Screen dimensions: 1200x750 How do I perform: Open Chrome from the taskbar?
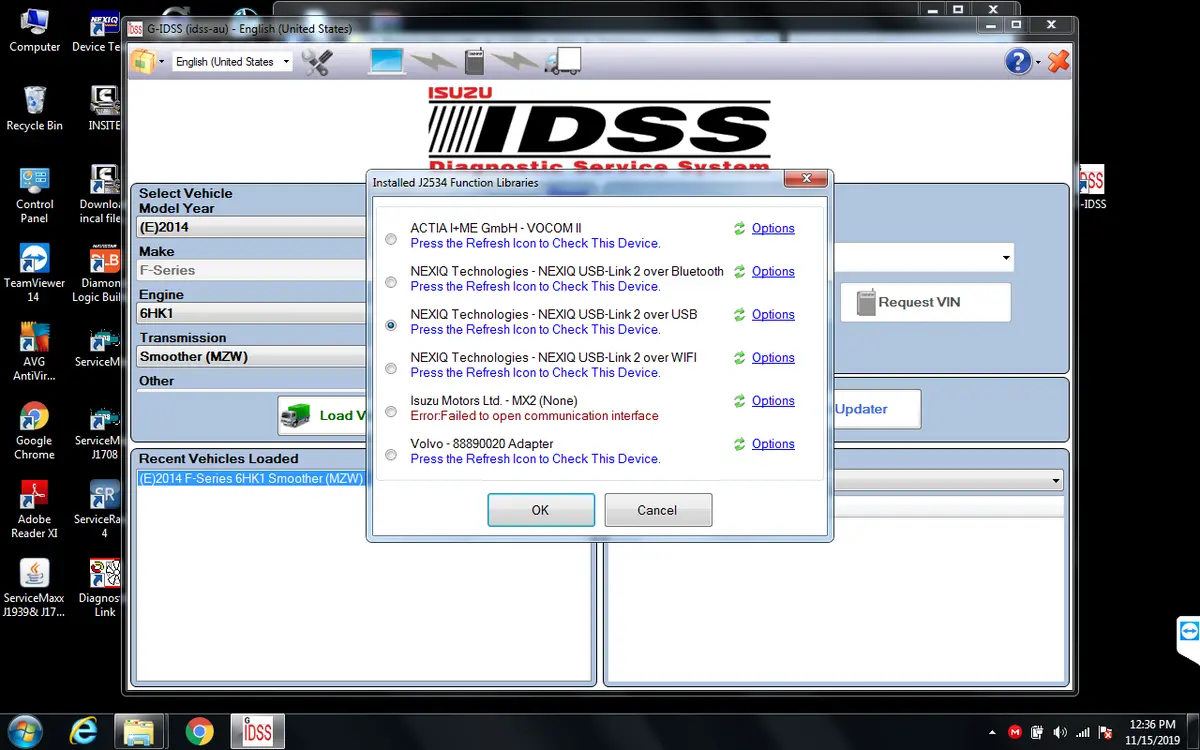tap(199, 732)
